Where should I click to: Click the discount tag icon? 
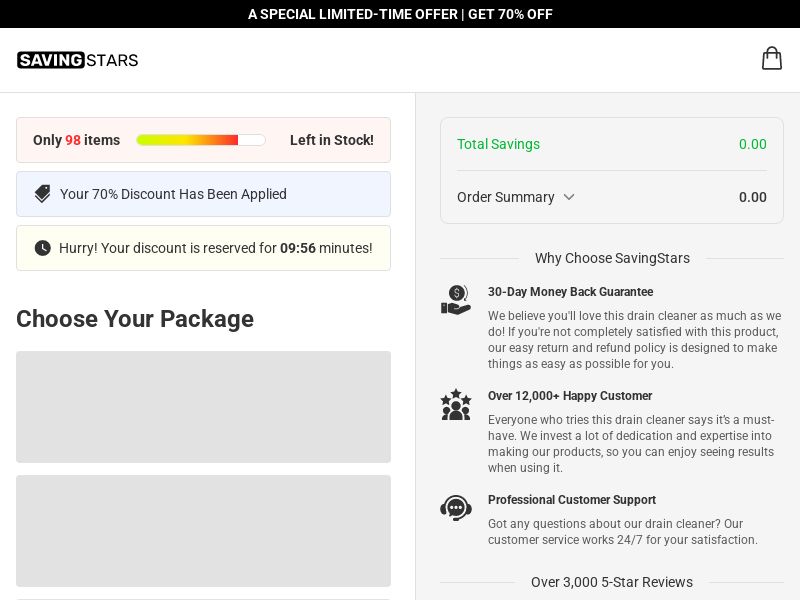42,194
